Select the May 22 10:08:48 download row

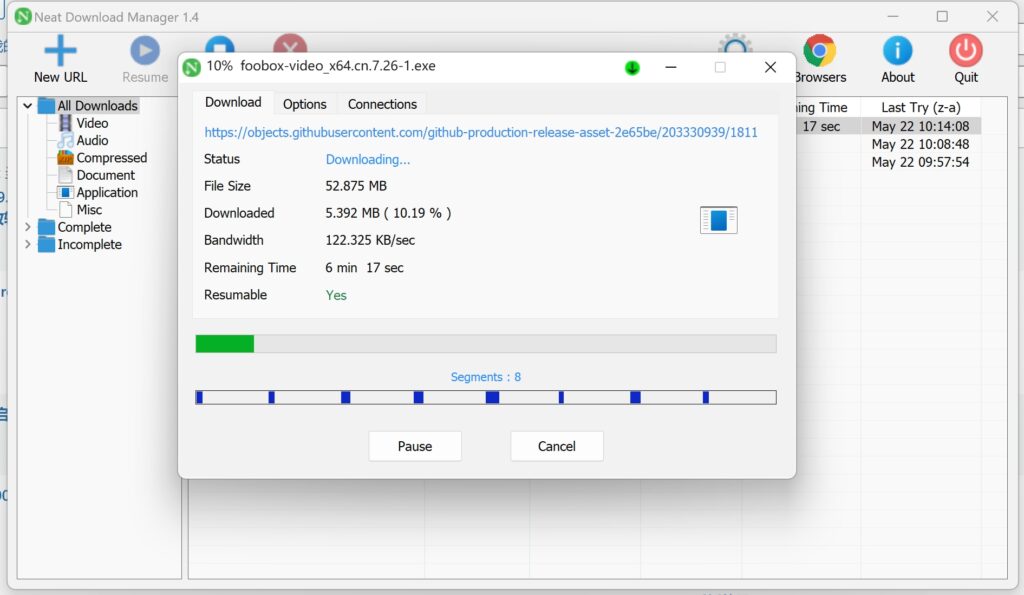(920, 144)
